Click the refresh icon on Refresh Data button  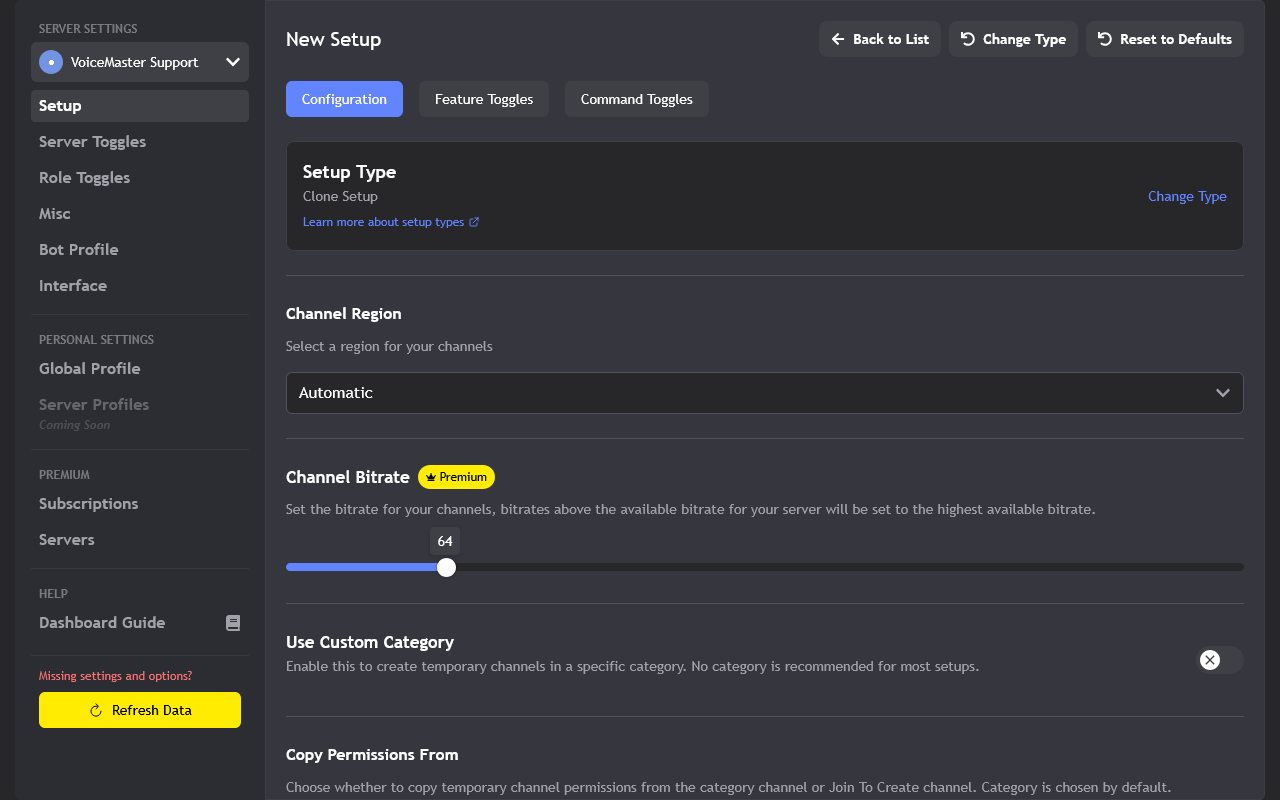95,710
